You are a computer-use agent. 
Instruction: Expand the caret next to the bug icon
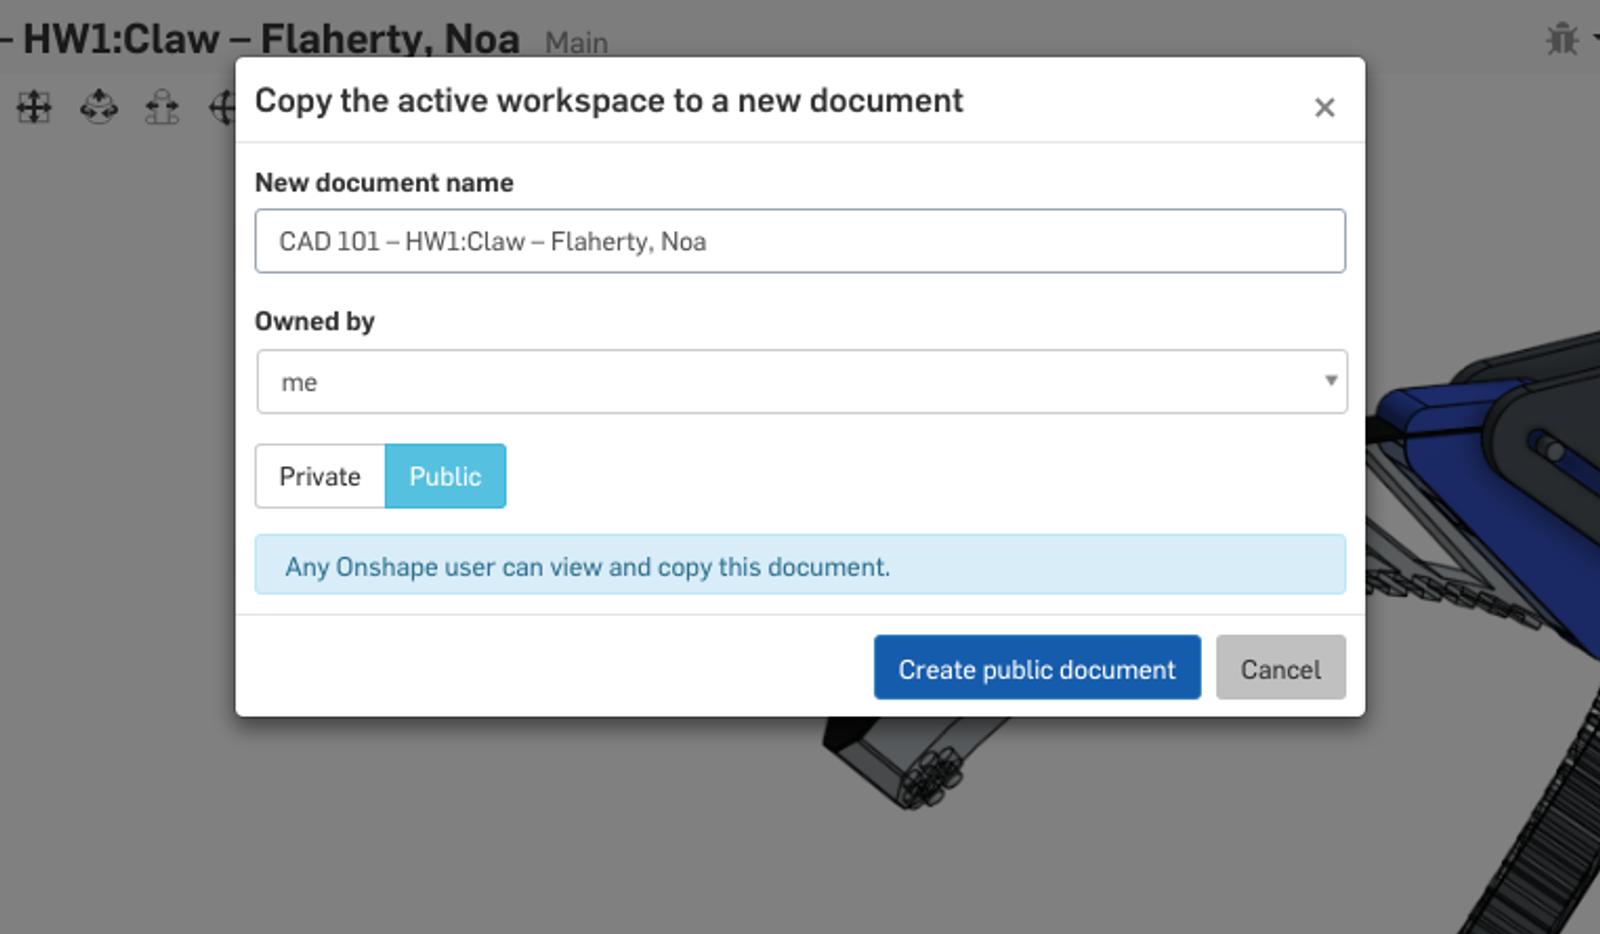coord(1594,39)
